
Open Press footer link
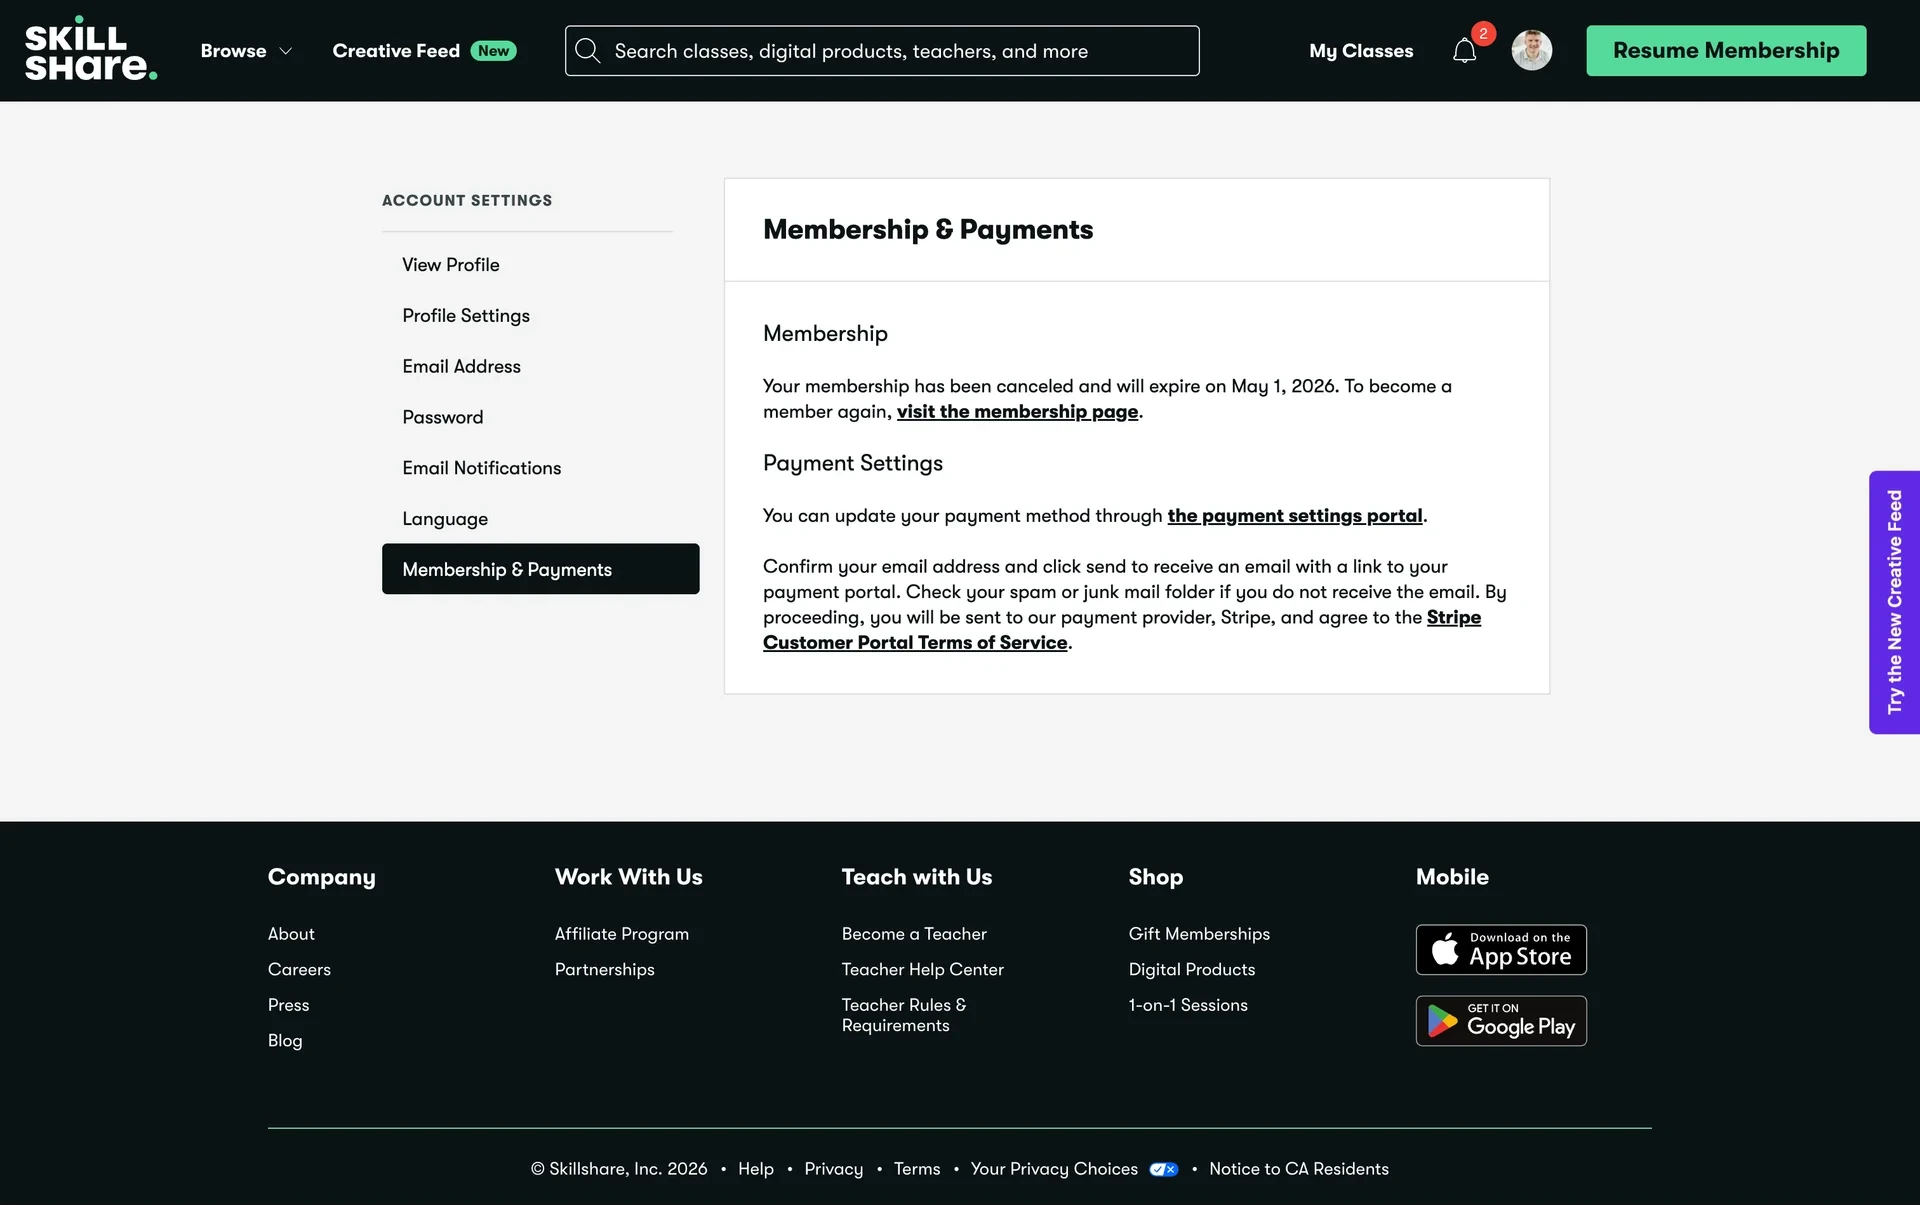pyautogui.click(x=288, y=1005)
